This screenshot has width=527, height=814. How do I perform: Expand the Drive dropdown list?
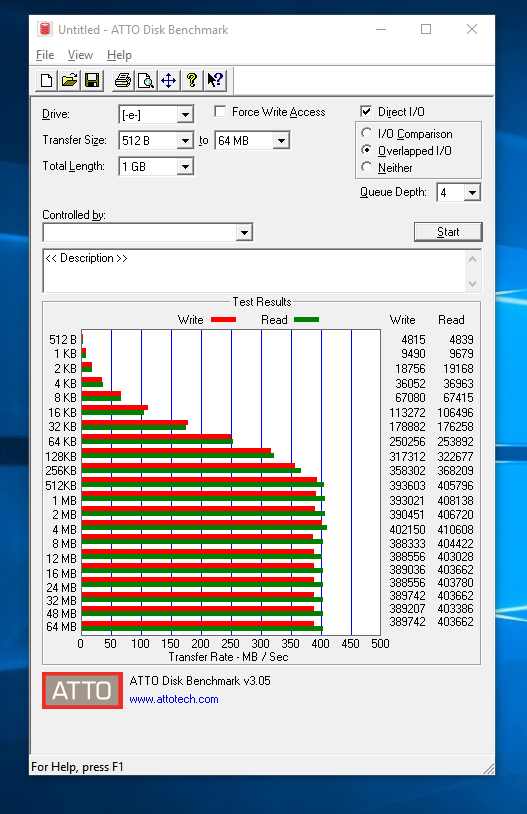185,115
